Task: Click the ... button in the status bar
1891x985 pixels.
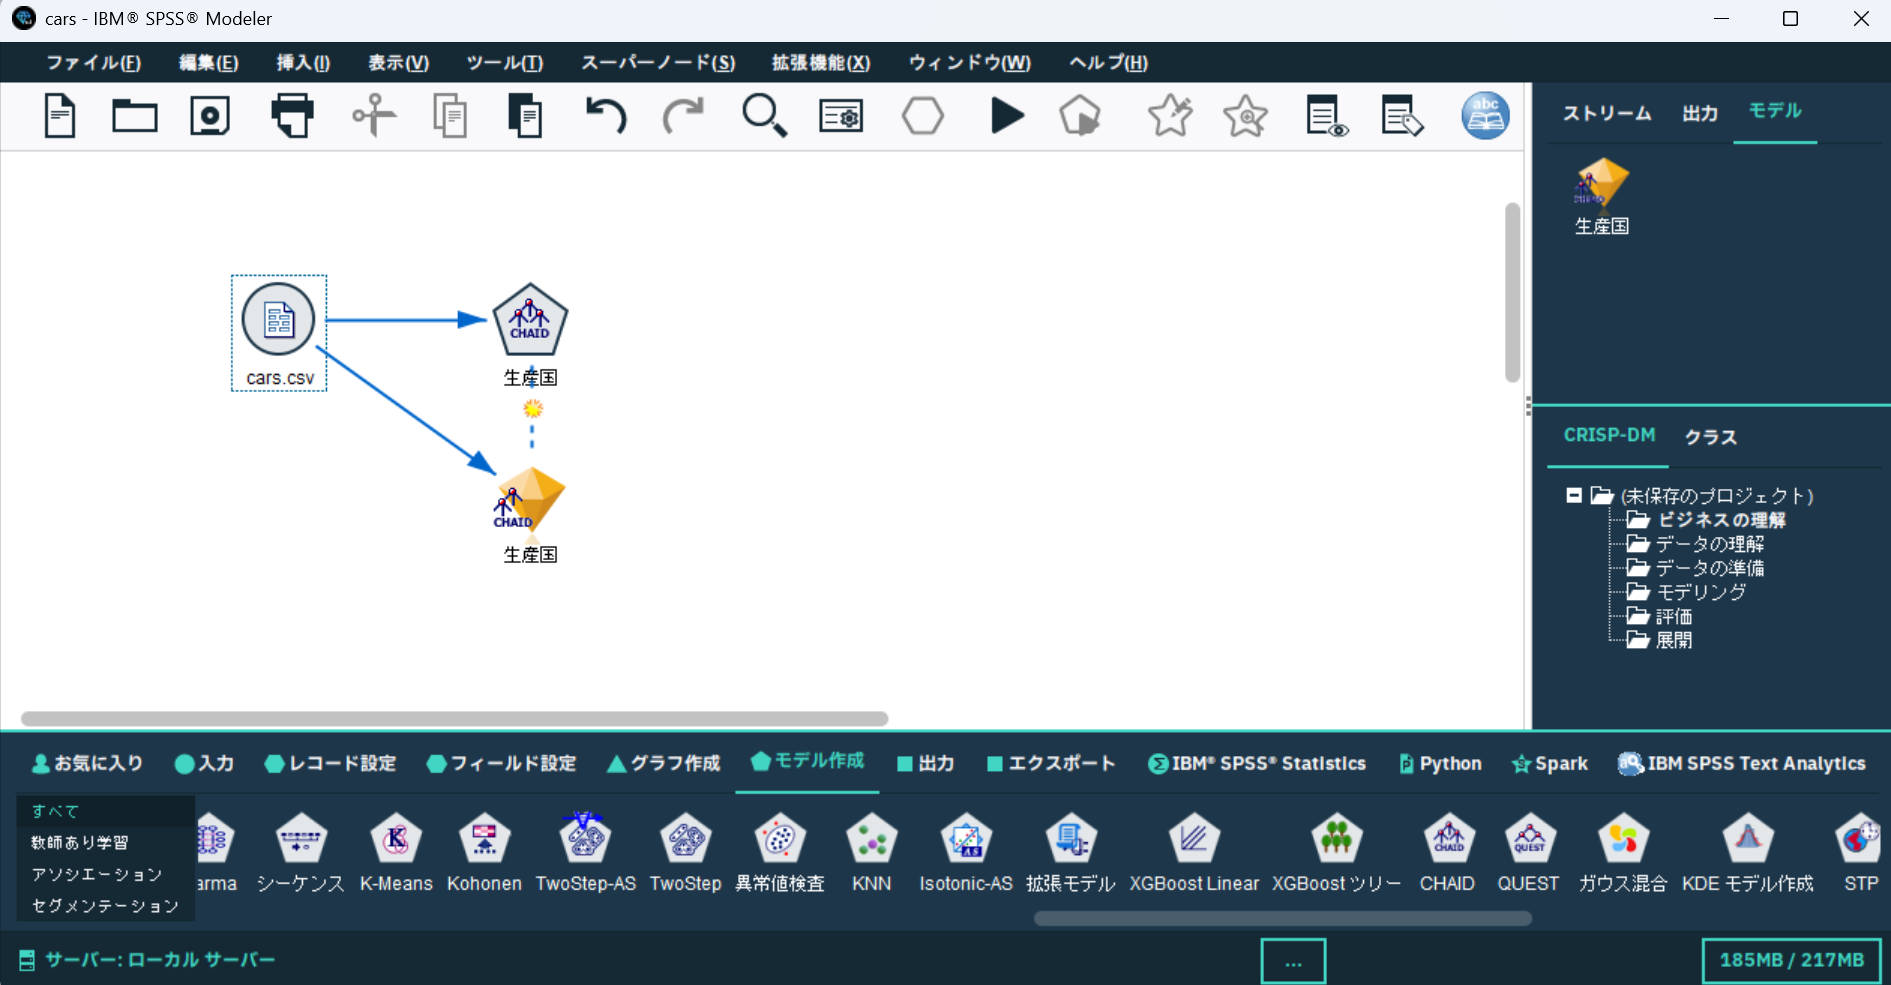Action: point(1292,960)
